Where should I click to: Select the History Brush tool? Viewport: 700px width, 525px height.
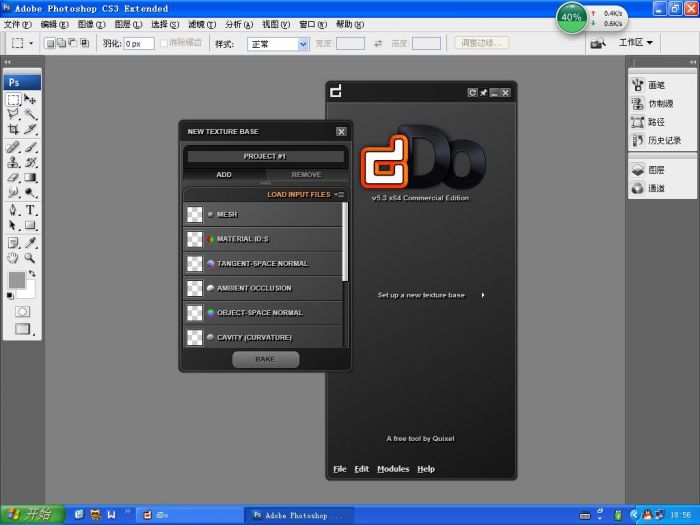[x=30, y=162]
